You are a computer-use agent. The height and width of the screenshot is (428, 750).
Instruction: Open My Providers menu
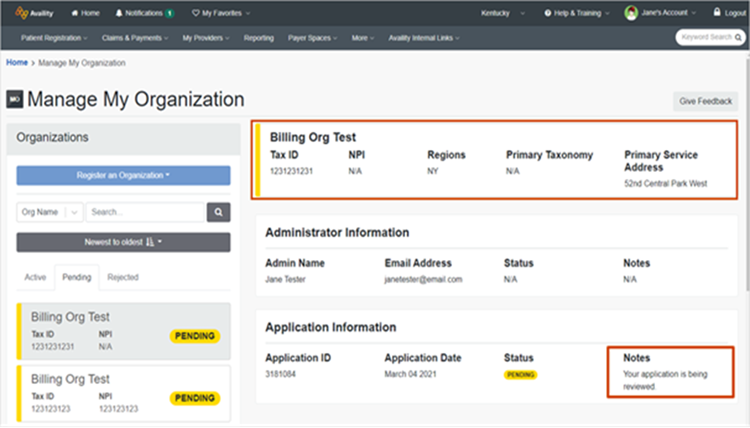click(206, 38)
